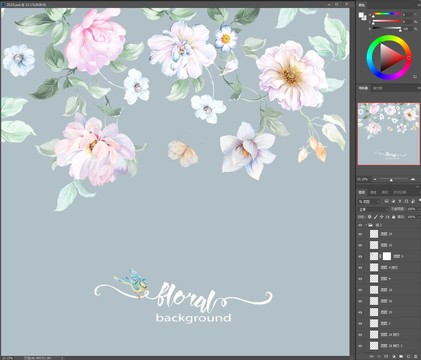Click the small icon below the color wheel
This screenshot has width=421, height=360.
pos(415,76)
